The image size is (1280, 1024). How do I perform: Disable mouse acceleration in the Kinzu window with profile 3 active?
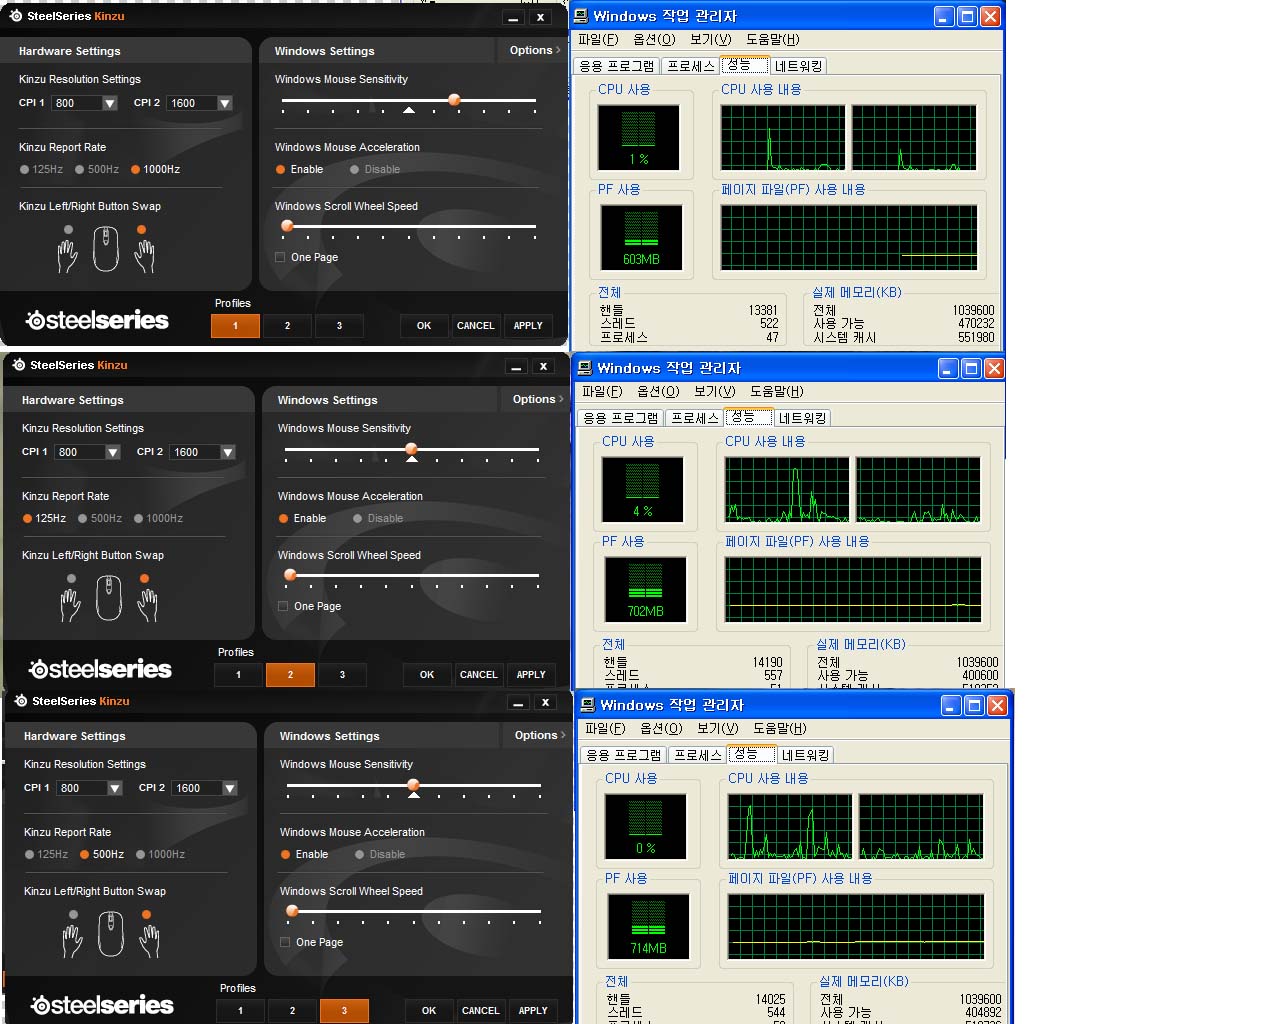tap(380, 854)
